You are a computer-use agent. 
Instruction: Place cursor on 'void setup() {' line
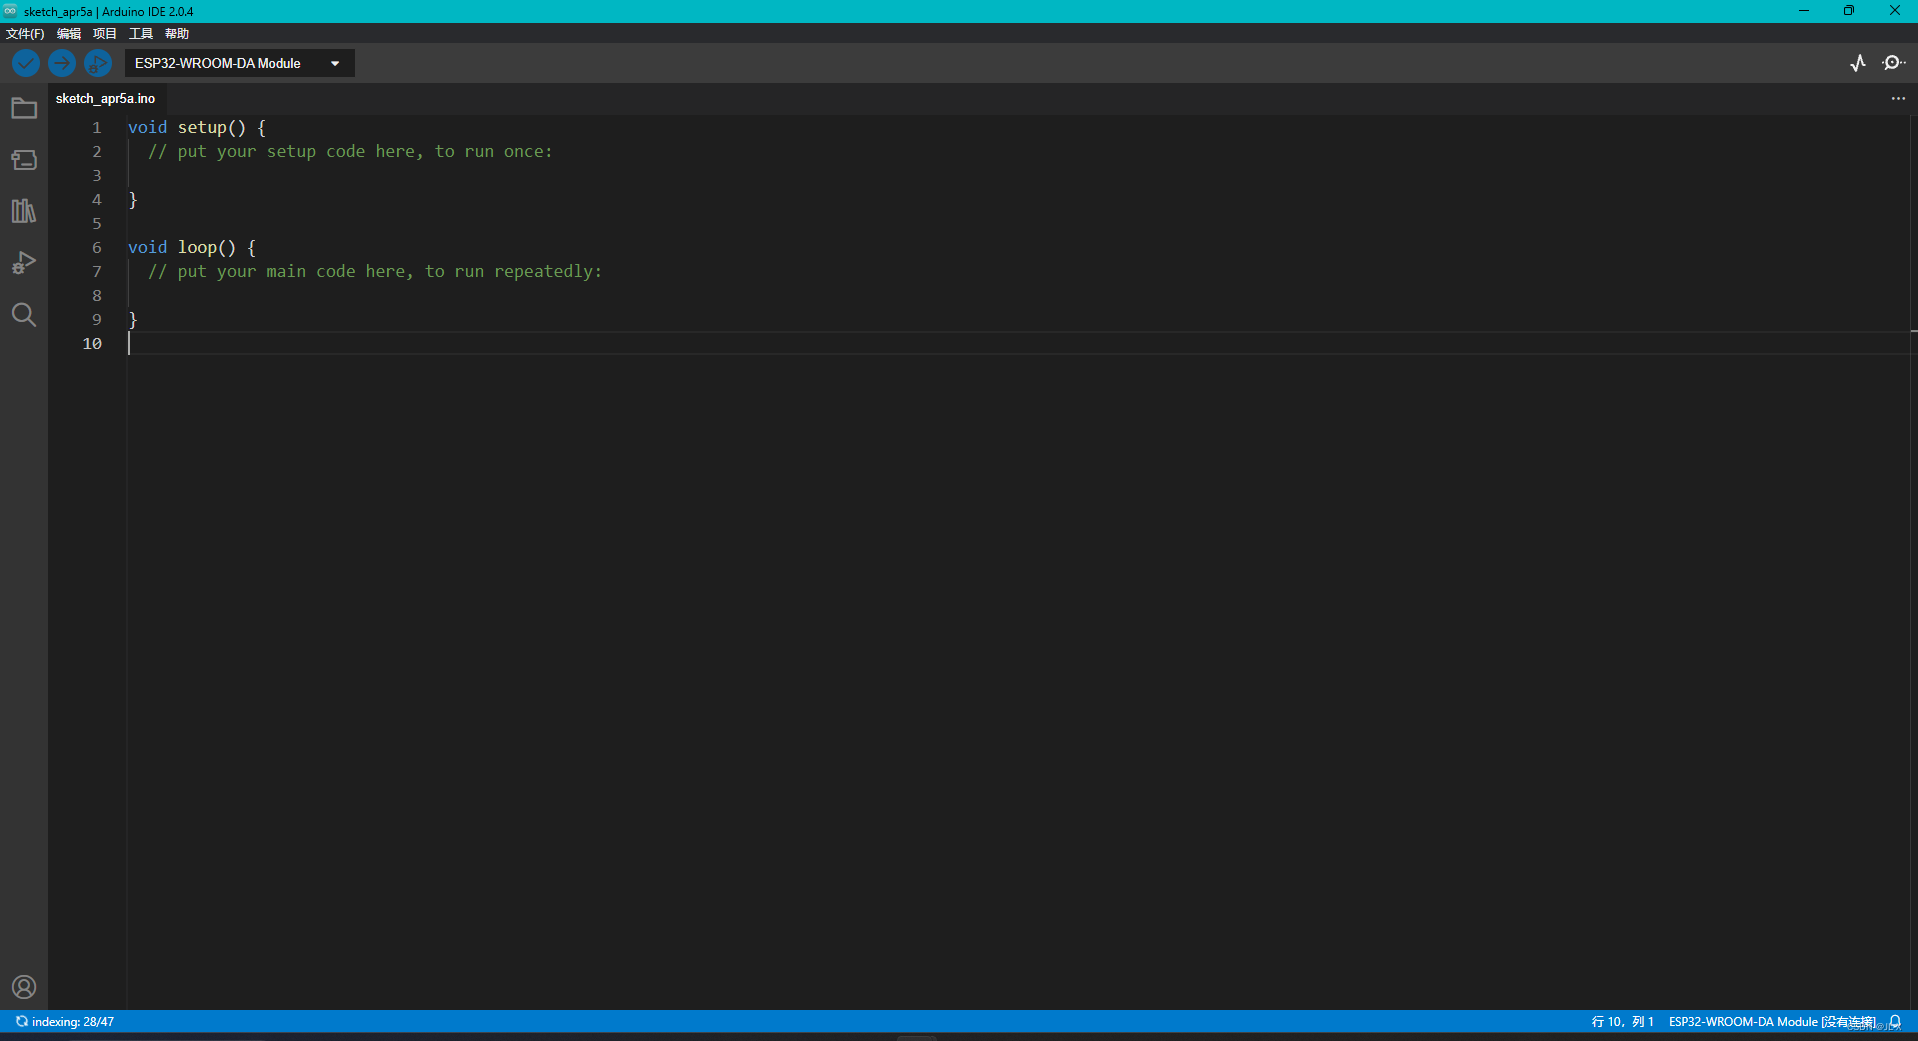197,127
